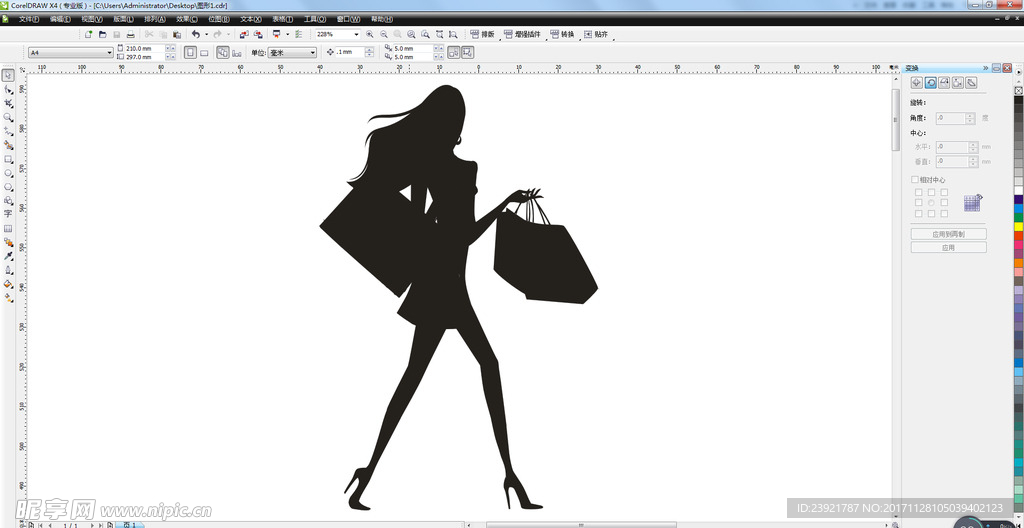Viewport: 1024px width, 528px height.
Task: Open the Skew transform tab icon
Action: click(971, 82)
